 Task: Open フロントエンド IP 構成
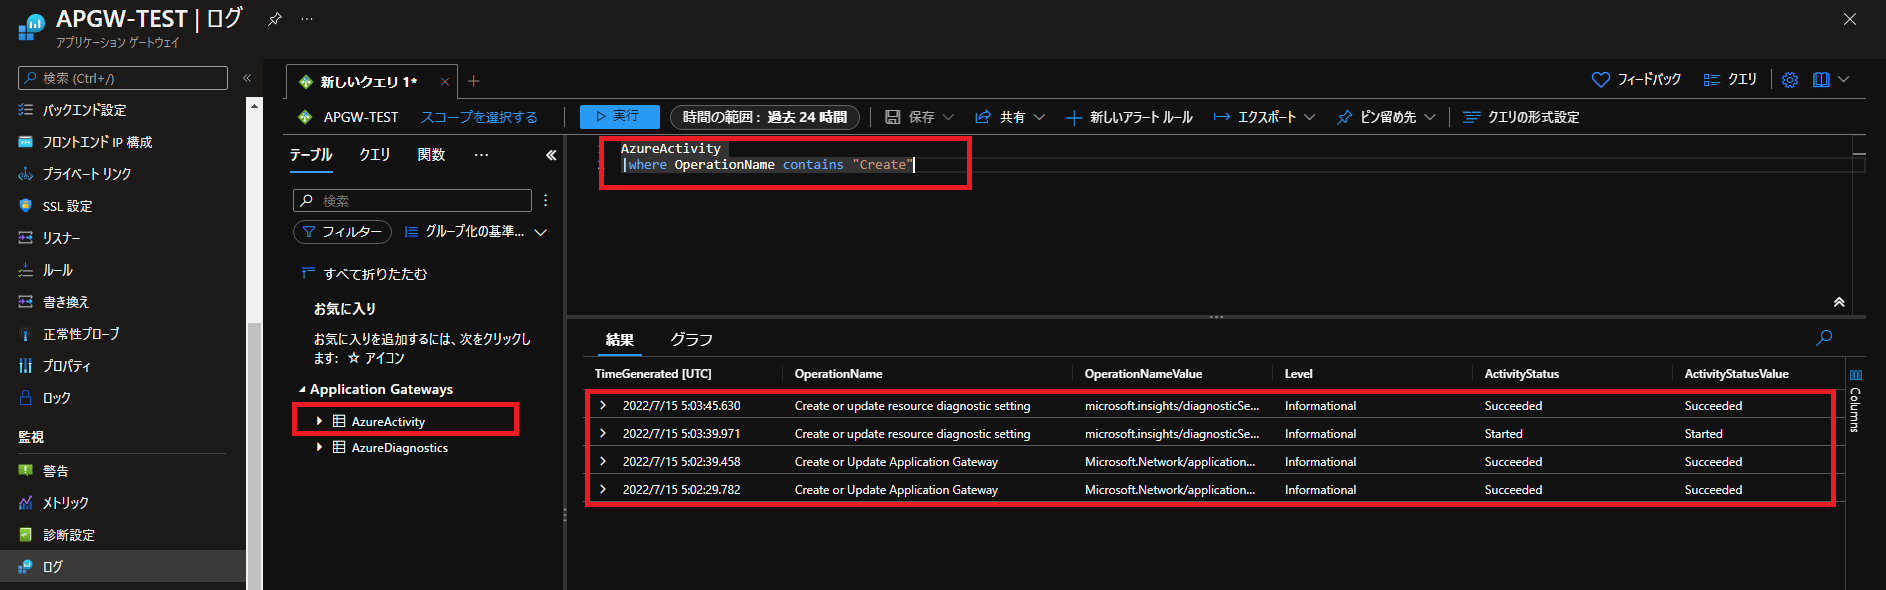(x=97, y=142)
